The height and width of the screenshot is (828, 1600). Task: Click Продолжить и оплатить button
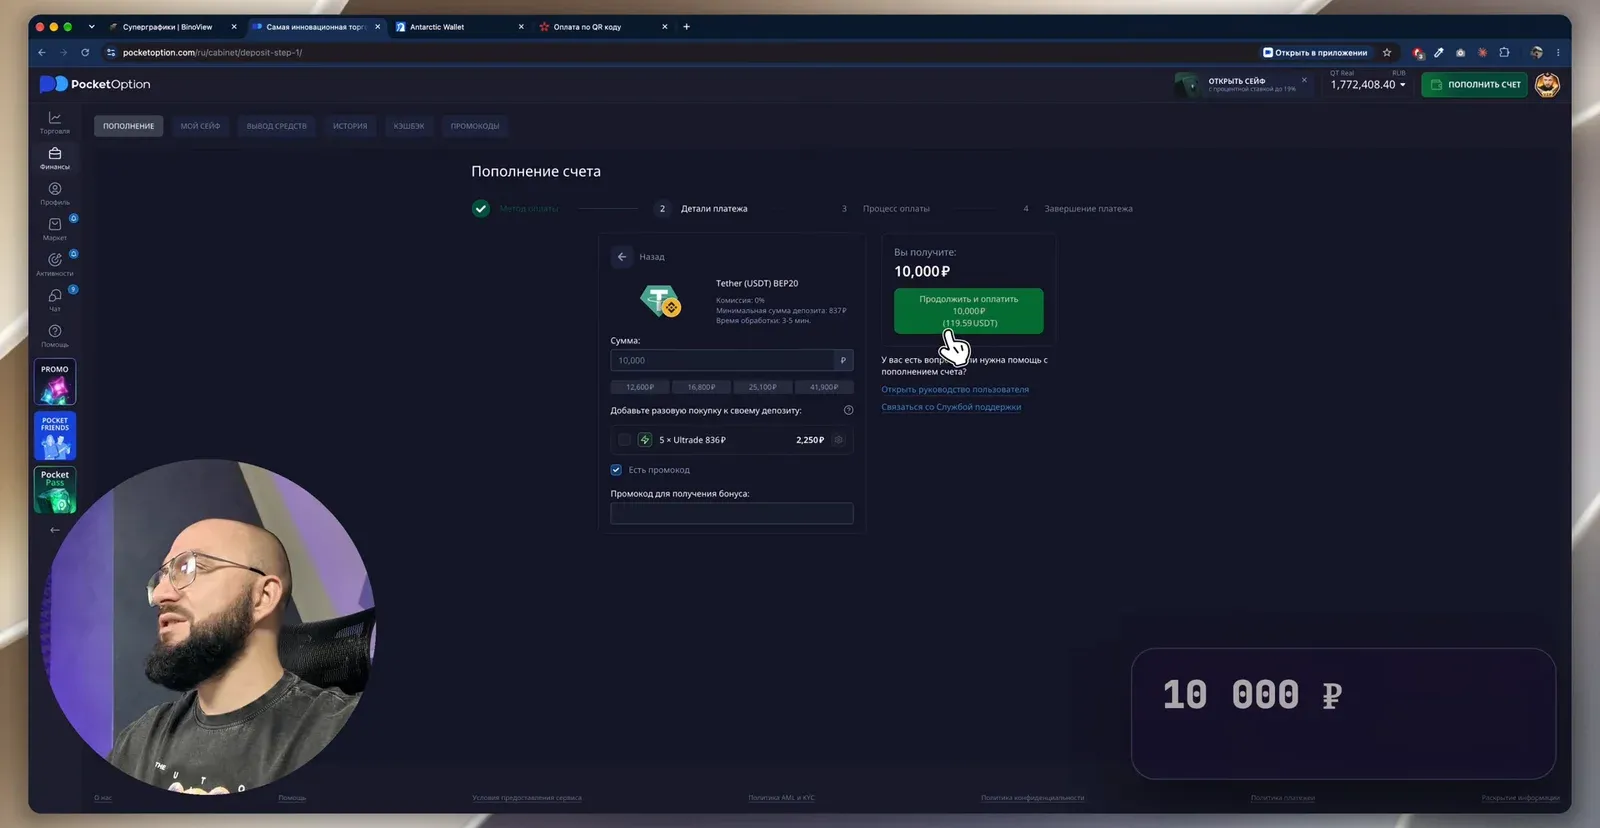coord(968,311)
